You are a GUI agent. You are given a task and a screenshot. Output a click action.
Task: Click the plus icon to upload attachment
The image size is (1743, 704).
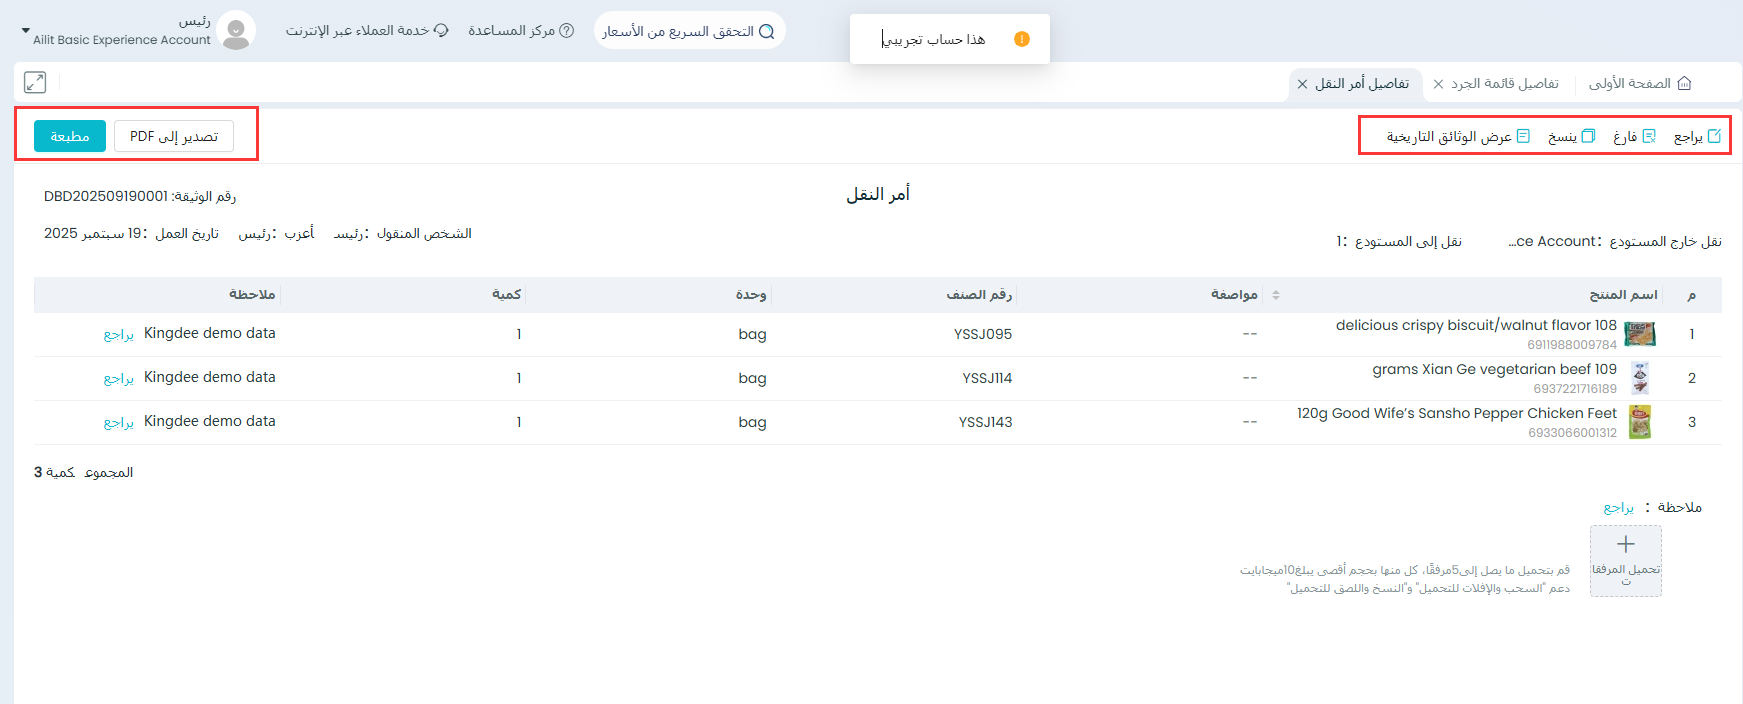(x=1626, y=545)
